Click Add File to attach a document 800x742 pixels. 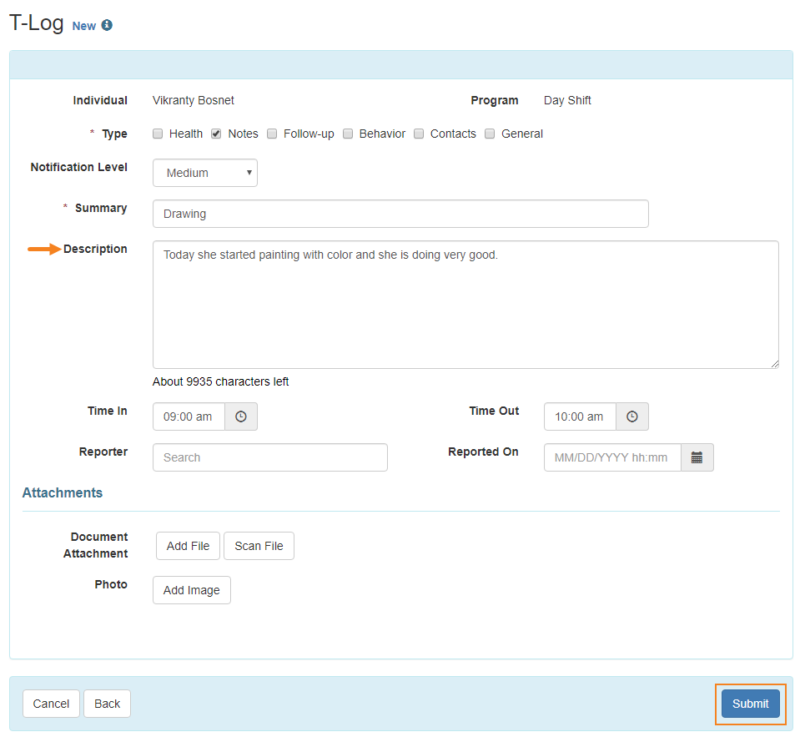(187, 545)
